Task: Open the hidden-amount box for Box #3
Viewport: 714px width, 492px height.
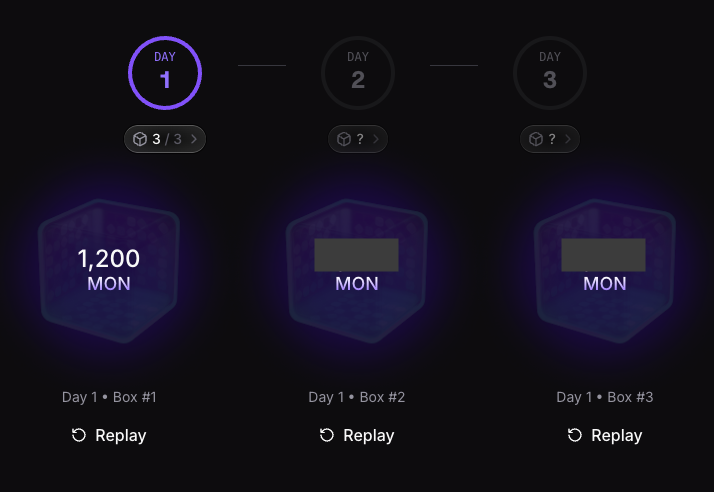Action: [x=605, y=270]
